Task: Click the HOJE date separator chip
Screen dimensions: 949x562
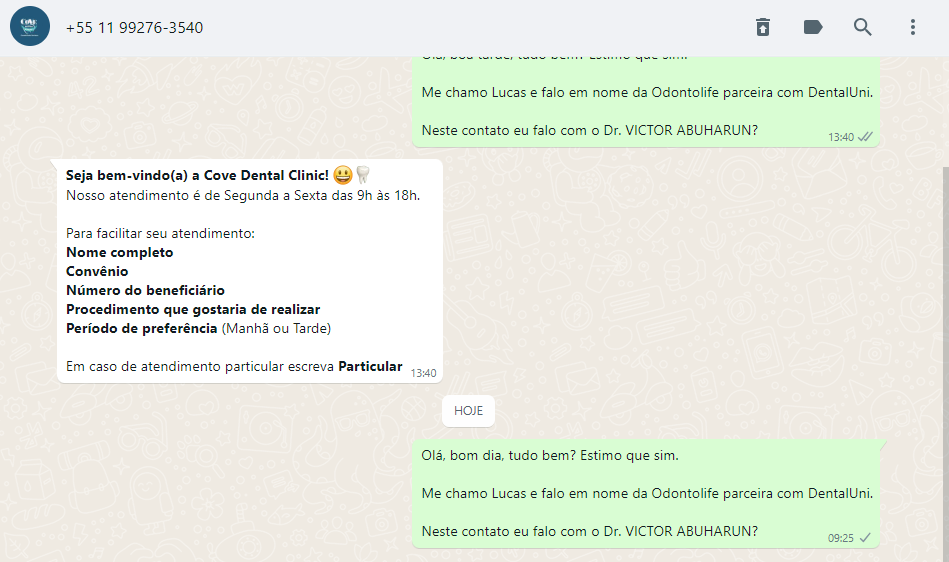Action: point(468,411)
